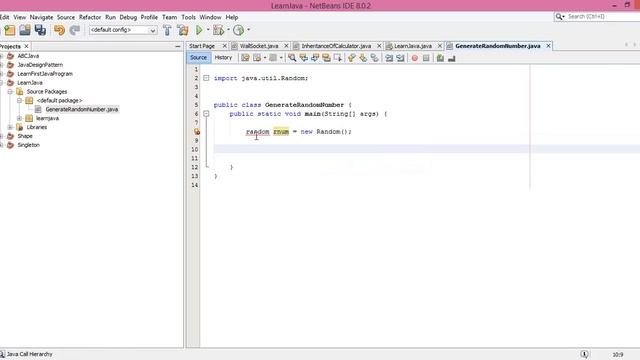Click the notifications icon in status bar
Screen dimensions: 640x360
coord(584,354)
